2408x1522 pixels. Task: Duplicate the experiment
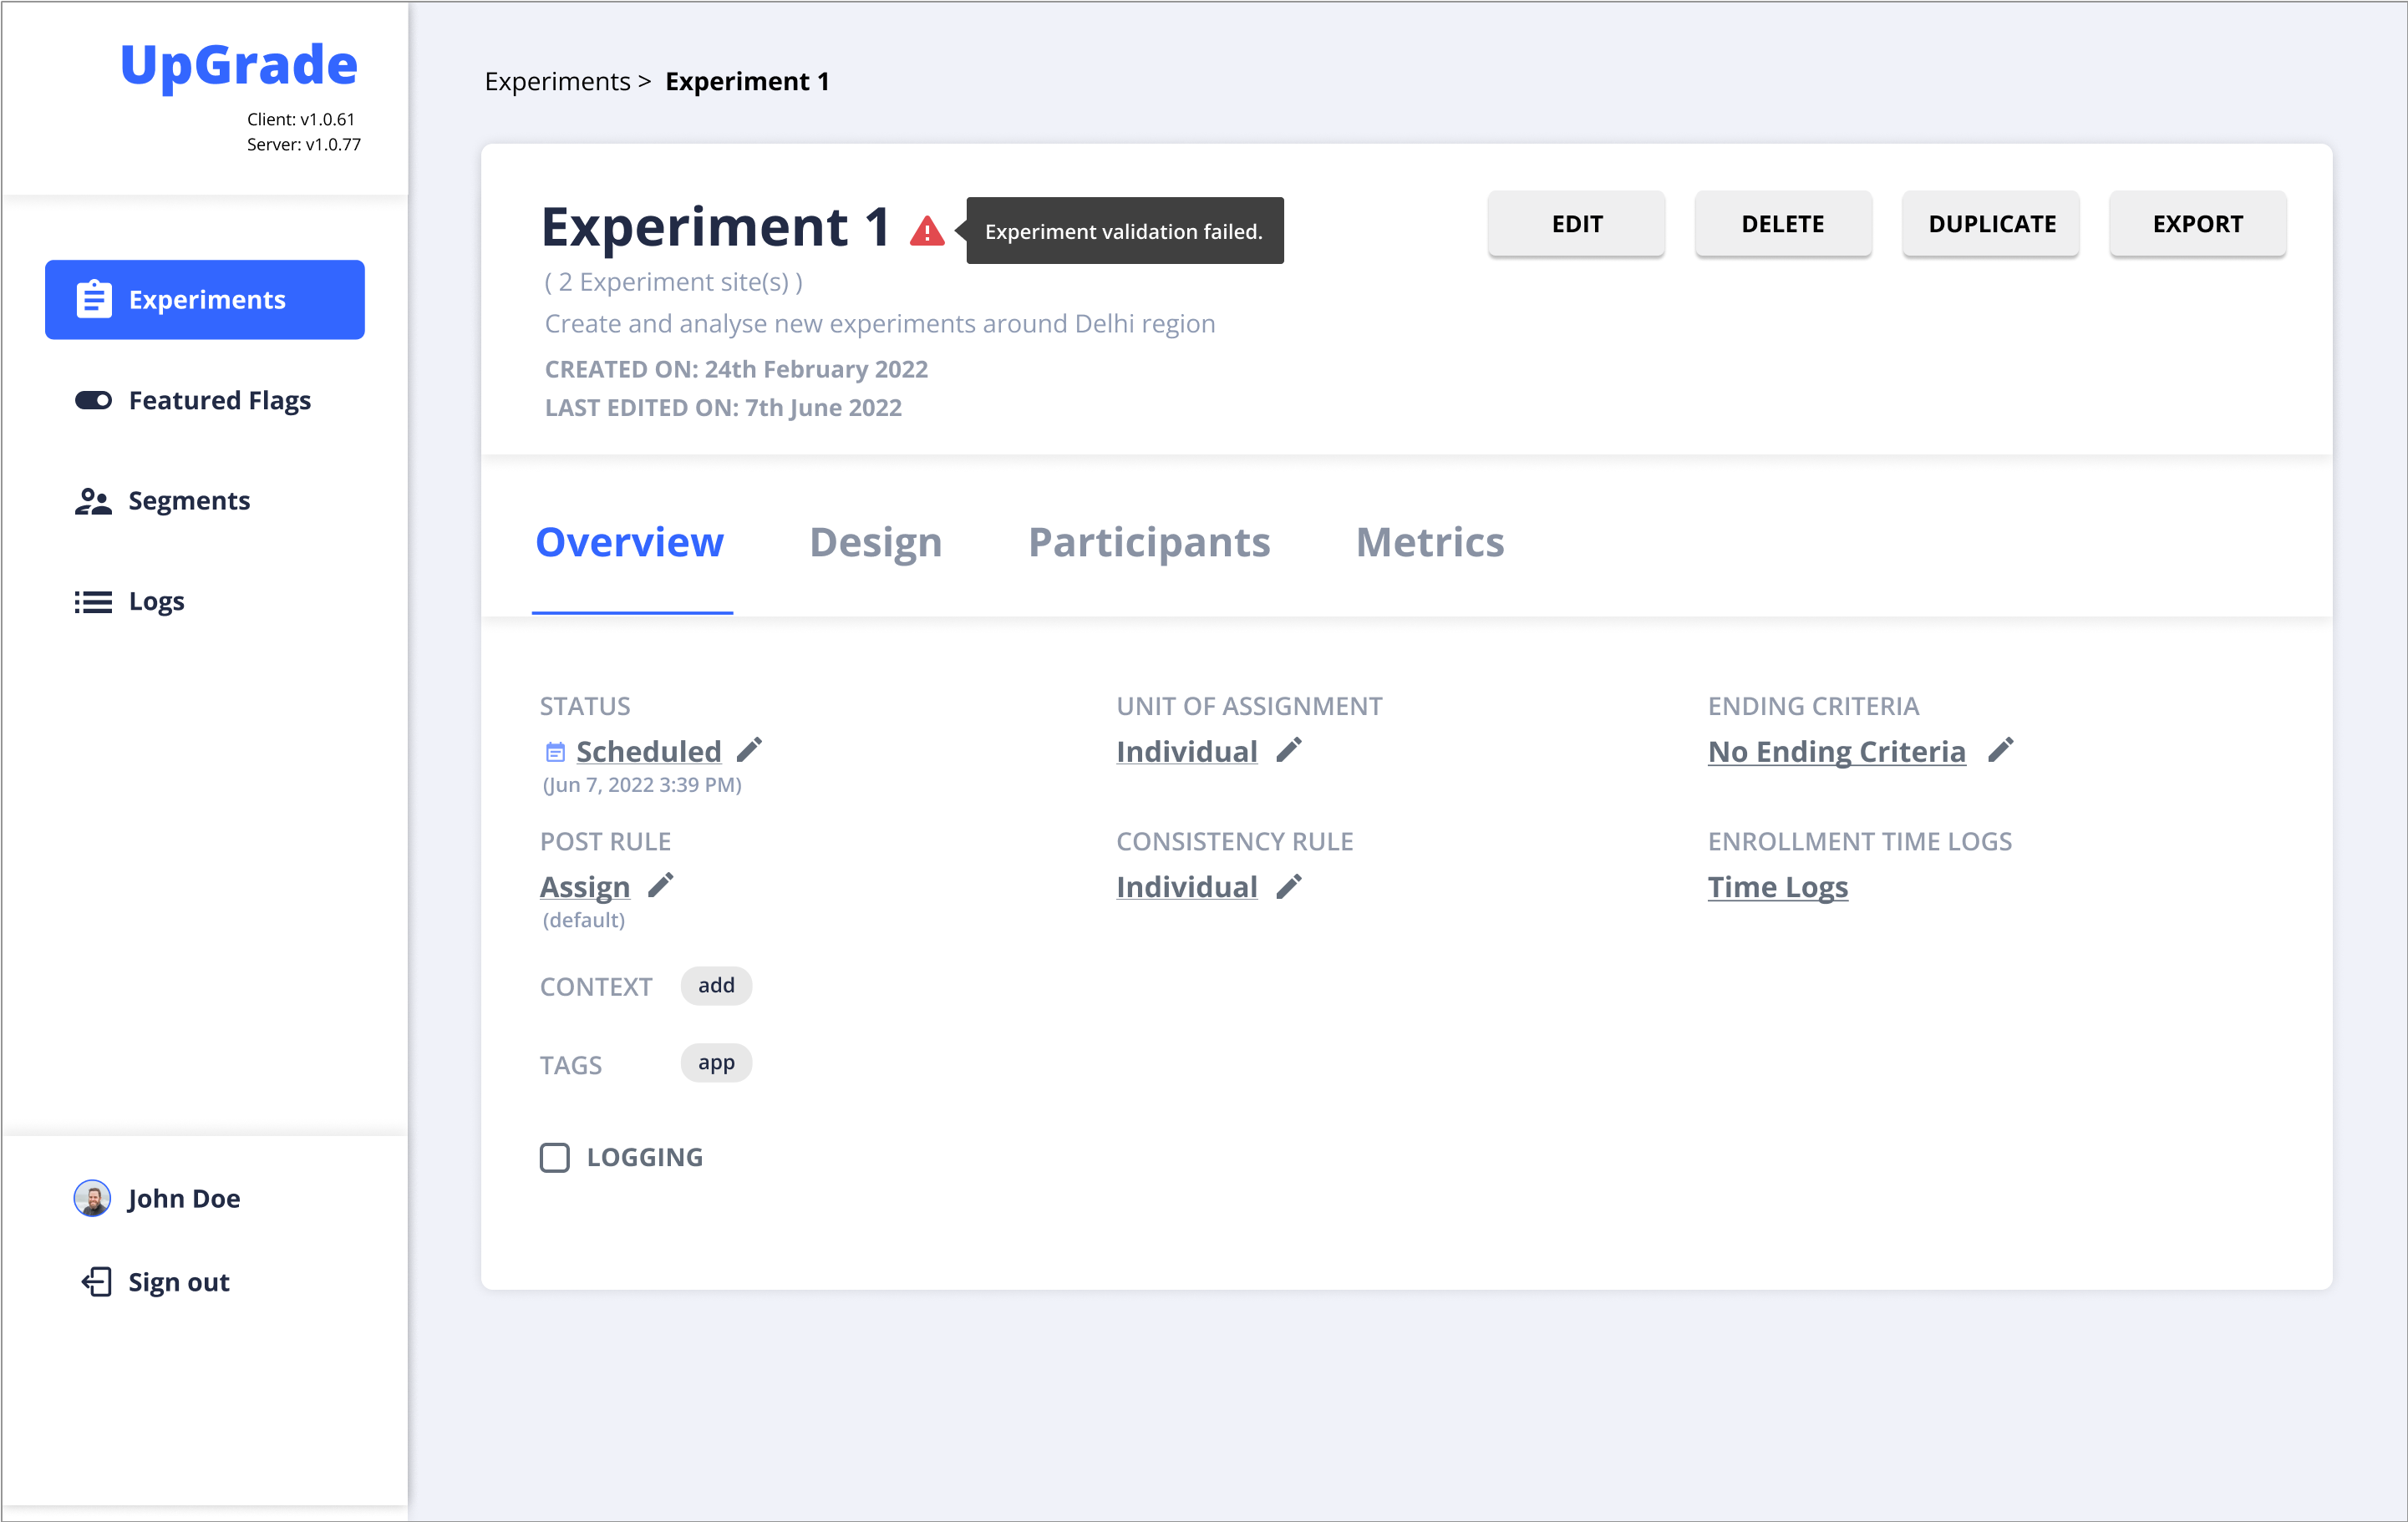click(1990, 224)
